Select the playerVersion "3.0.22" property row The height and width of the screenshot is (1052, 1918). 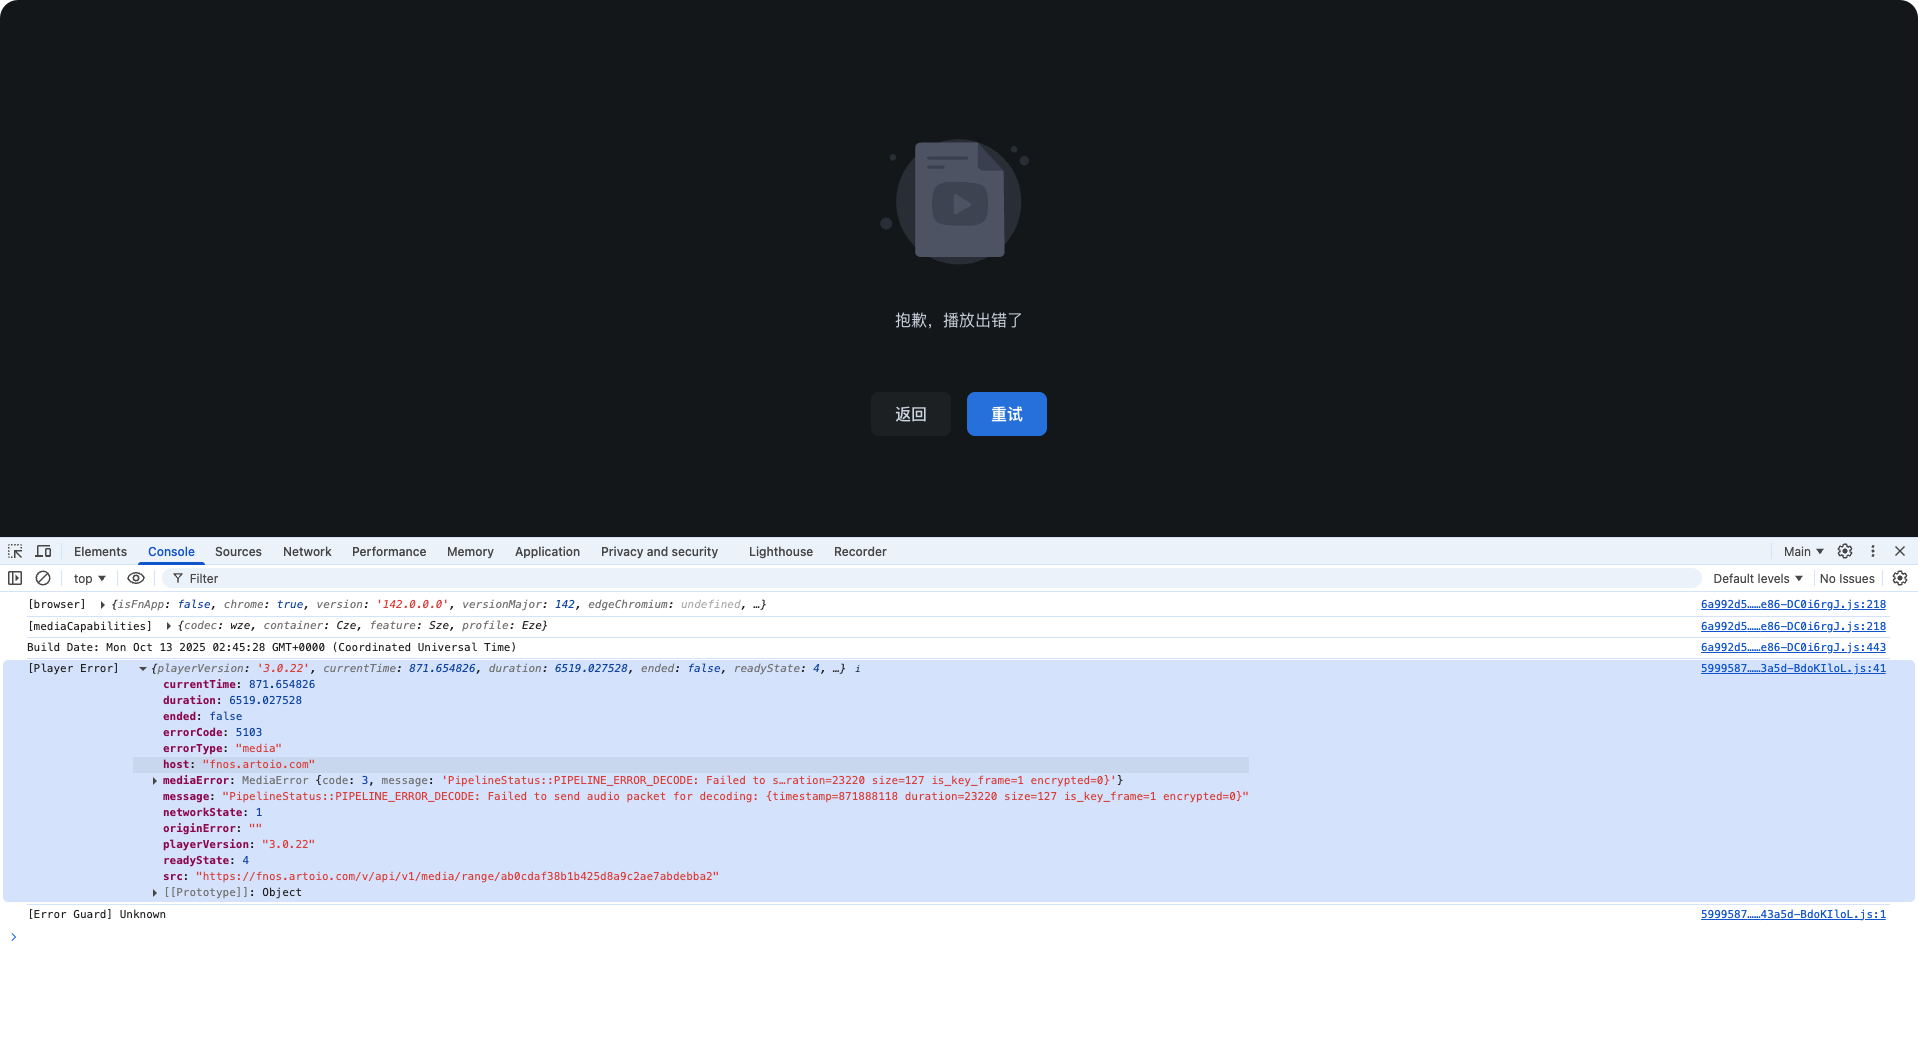[x=239, y=845]
